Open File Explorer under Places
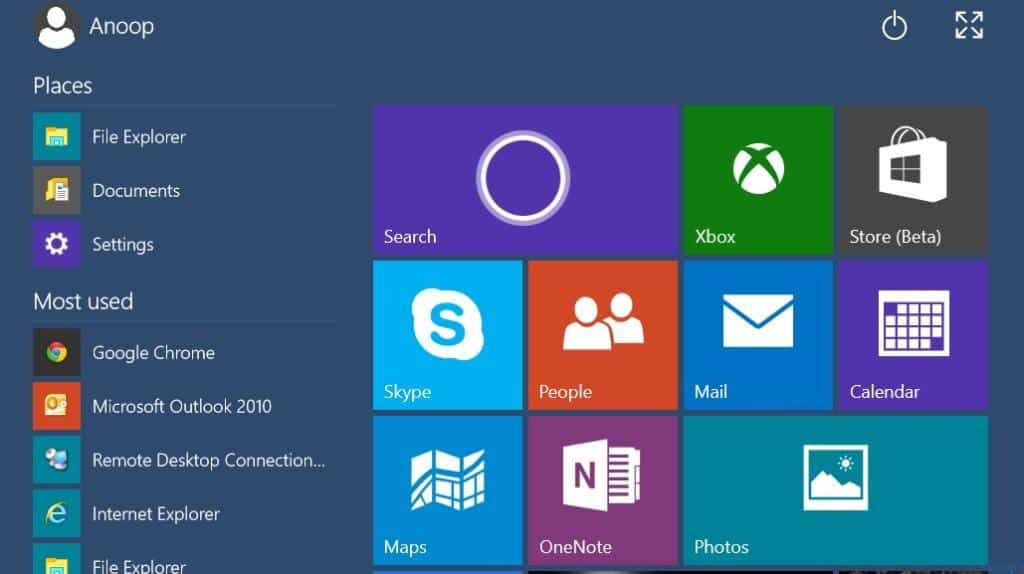 [184, 136]
